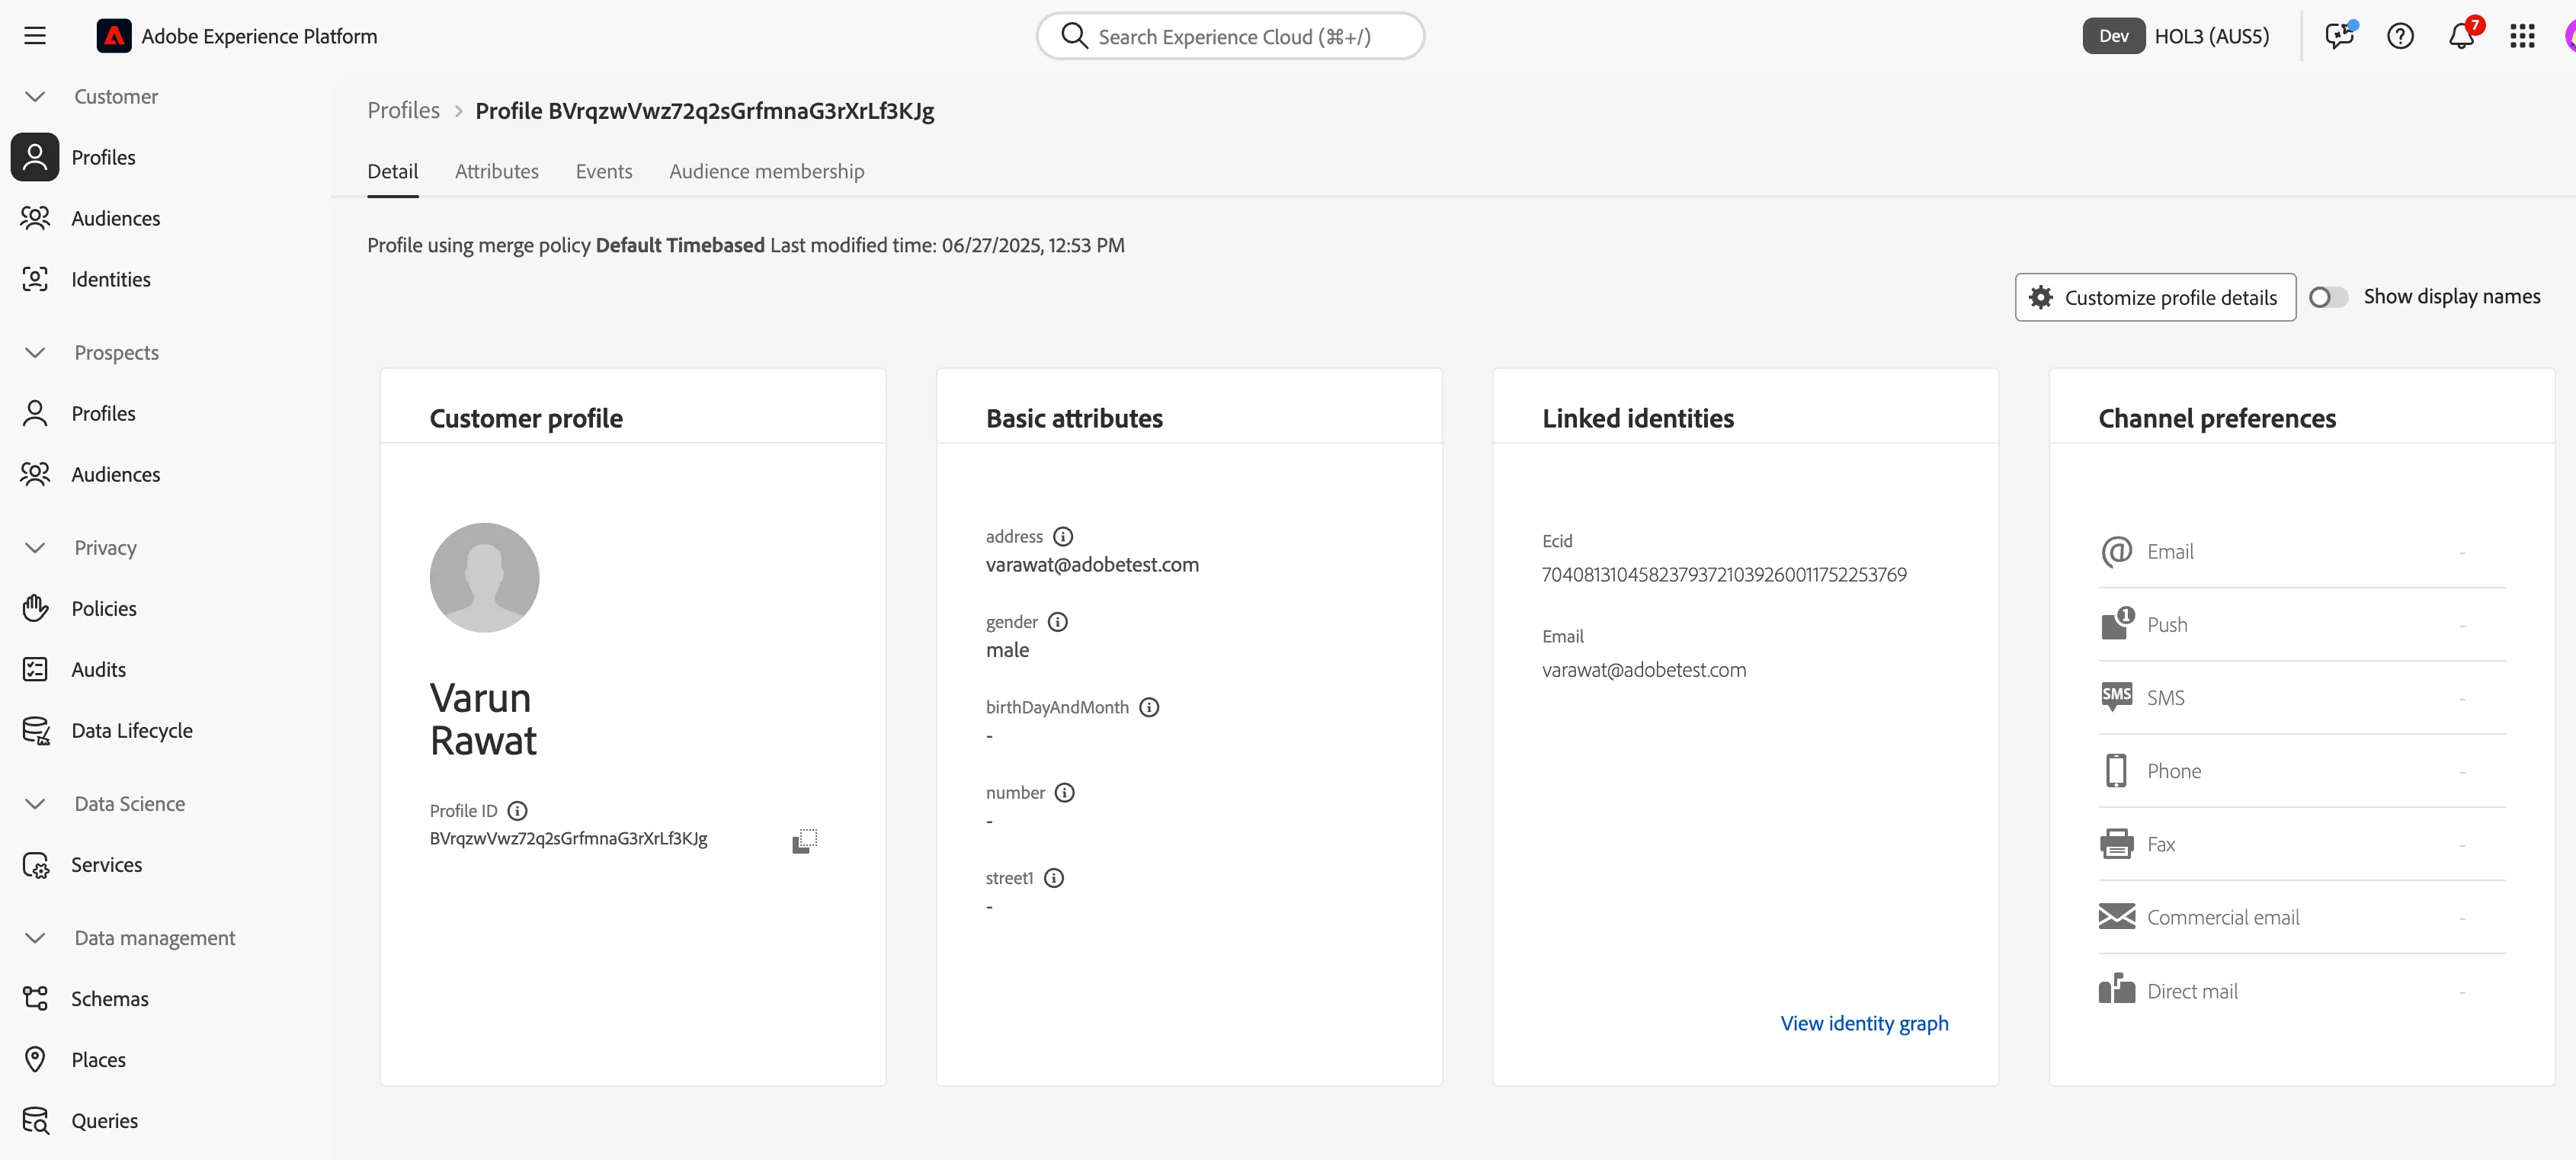Collapse the Prospects section

coord(35,353)
